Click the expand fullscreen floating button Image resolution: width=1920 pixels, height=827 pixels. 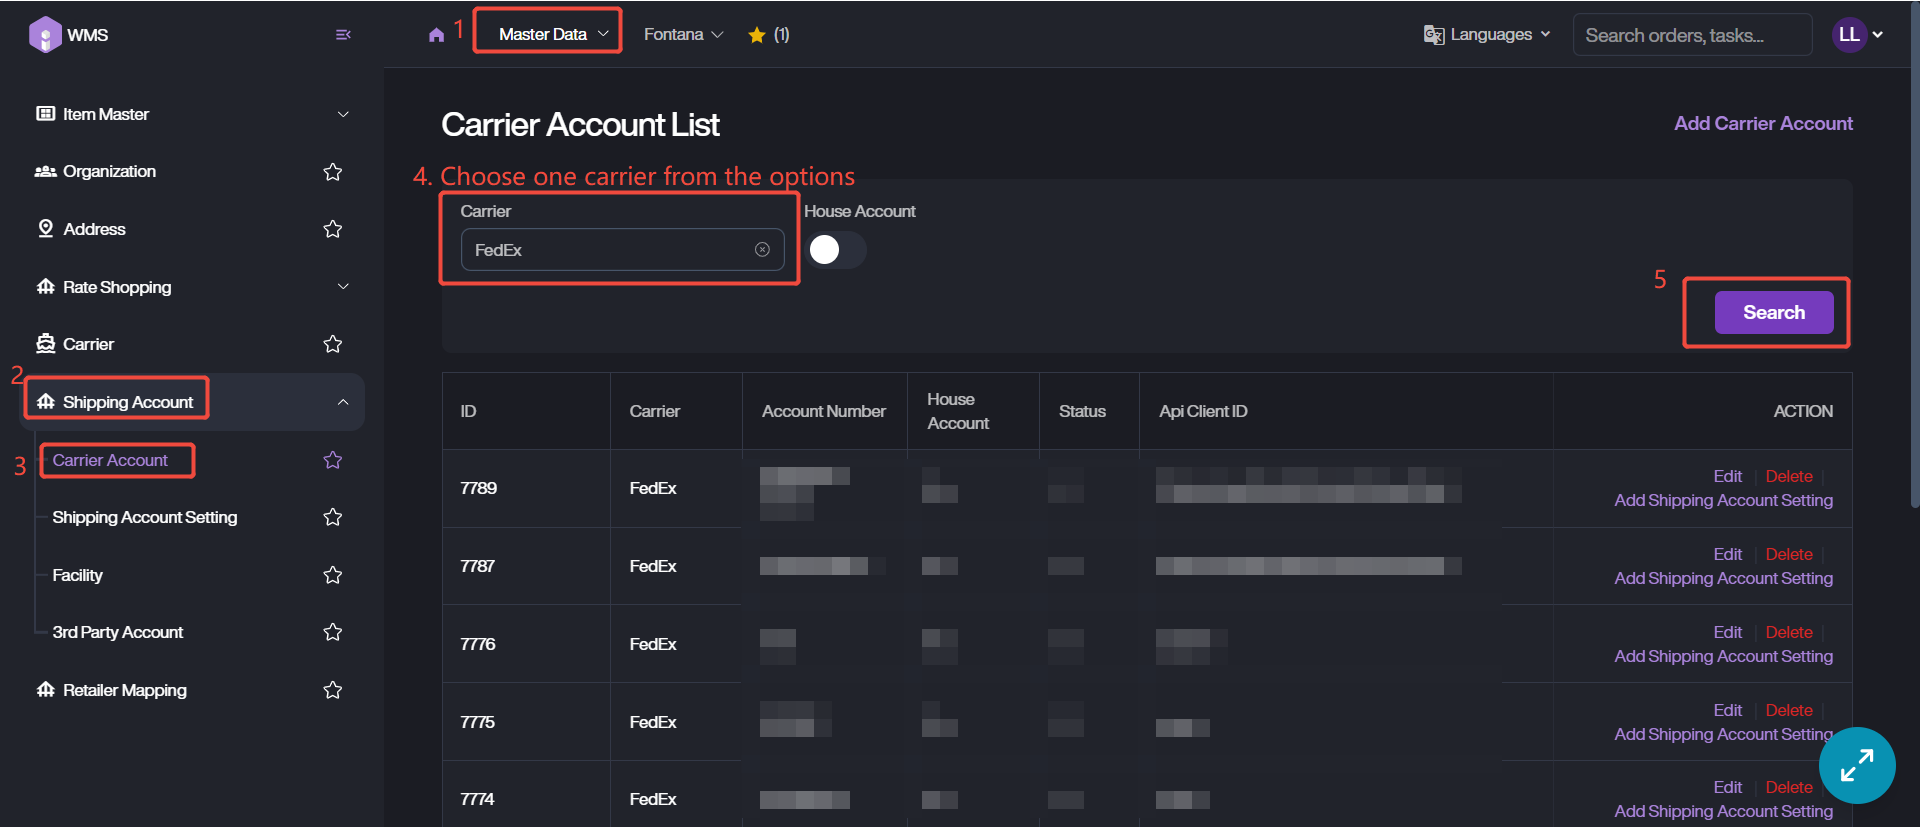point(1856,765)
